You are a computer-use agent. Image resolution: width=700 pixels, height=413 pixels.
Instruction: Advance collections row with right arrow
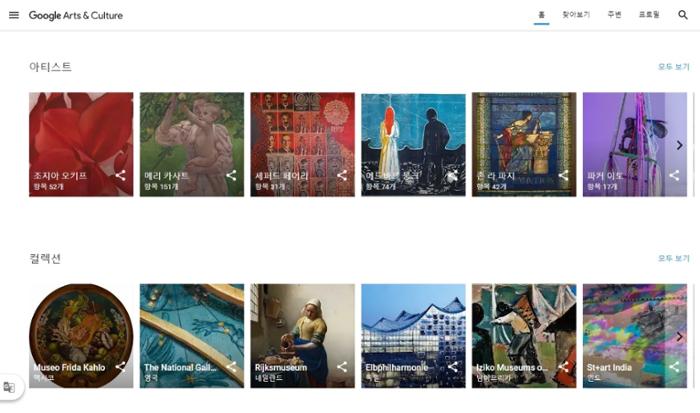[679, 336]
